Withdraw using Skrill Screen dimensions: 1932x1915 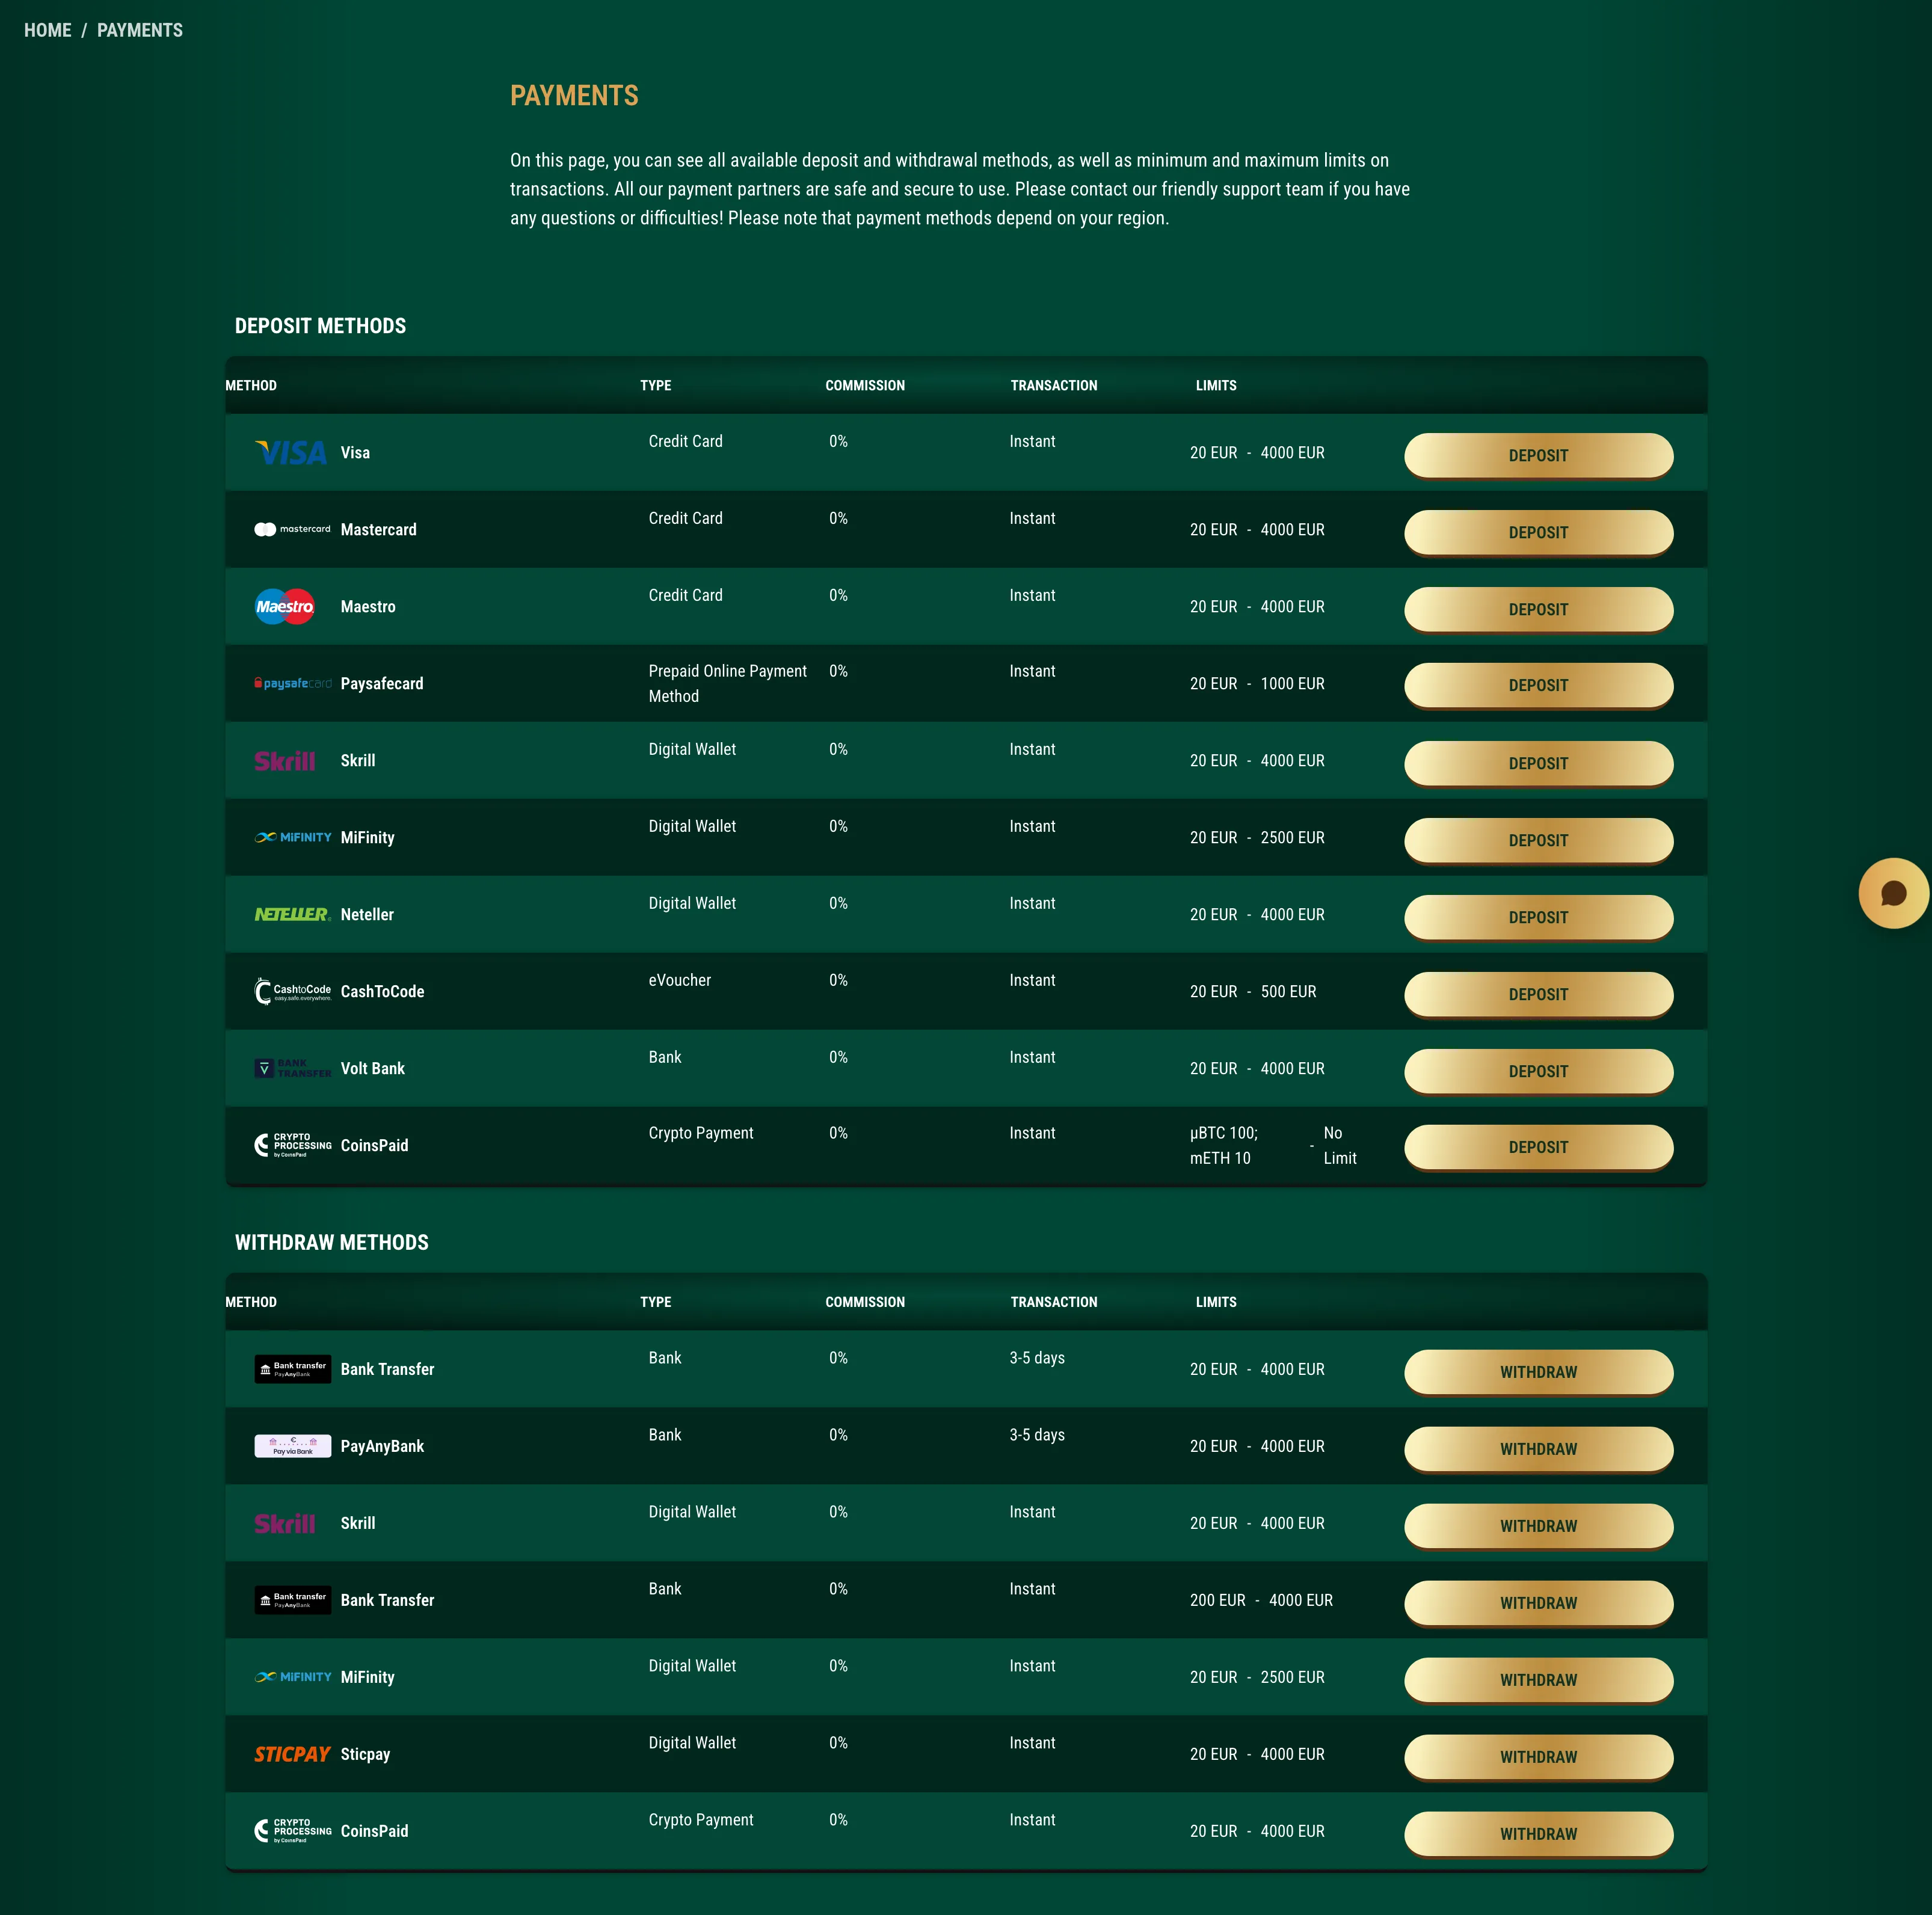click(x=1538, y=1526)
